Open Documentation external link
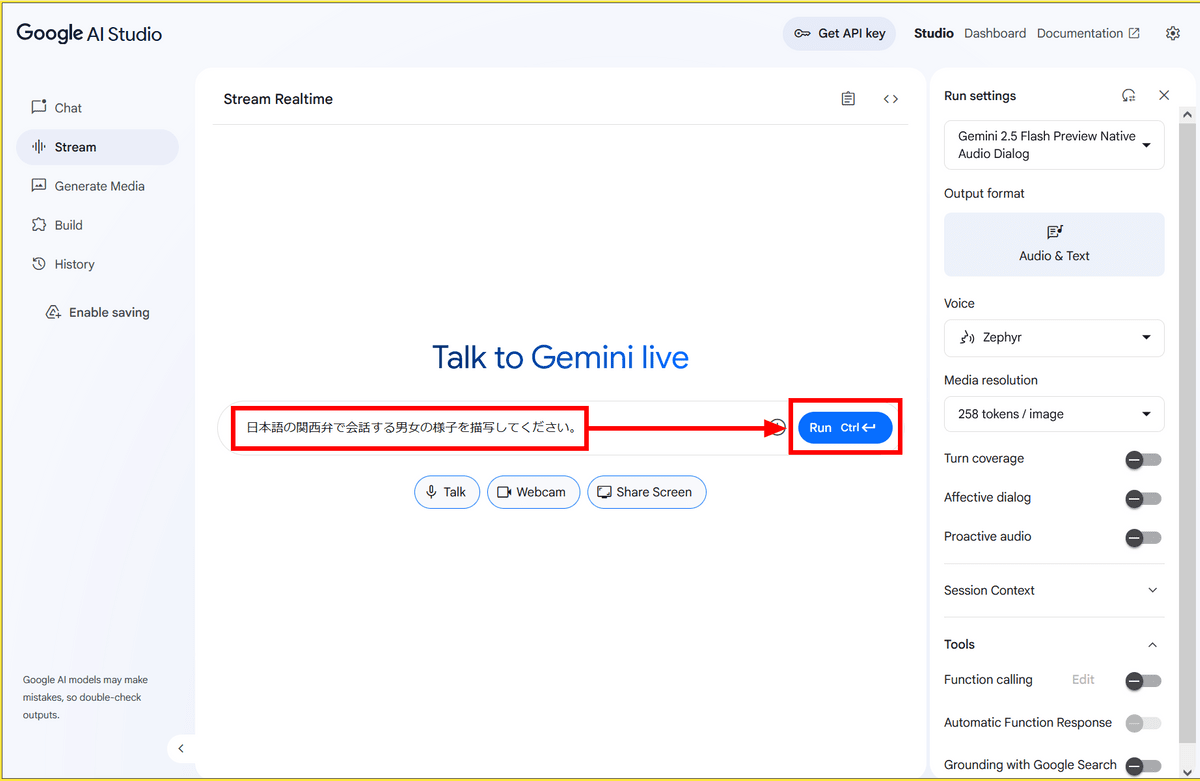The image size is (1200, 781). (1088, 33)
